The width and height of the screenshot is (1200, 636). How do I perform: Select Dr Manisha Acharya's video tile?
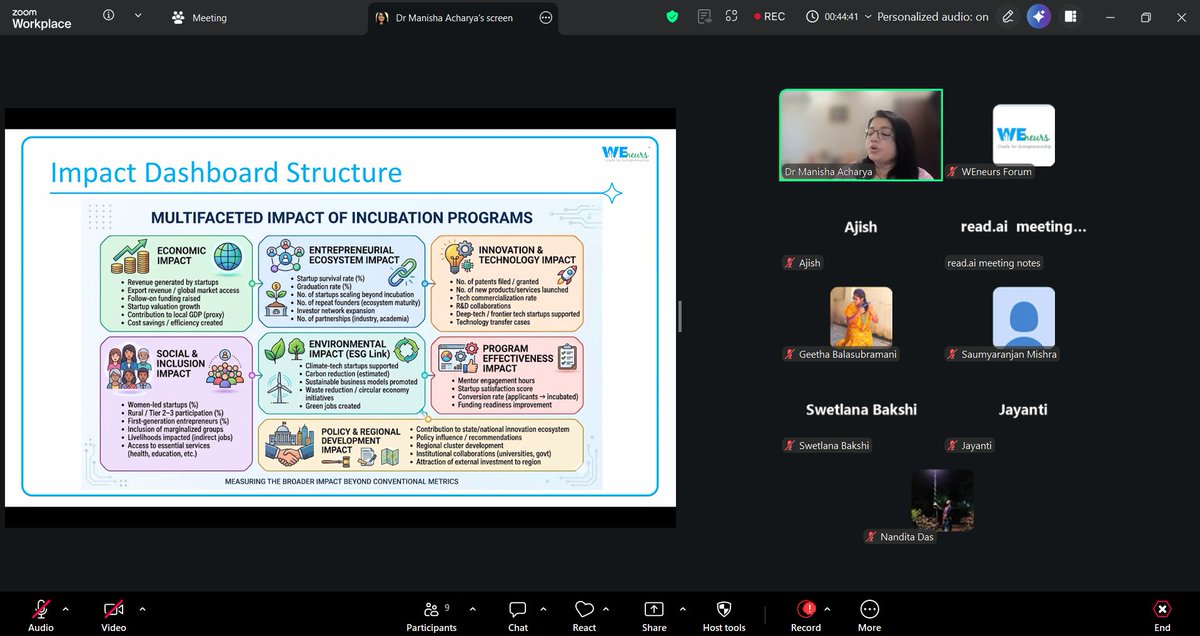(x=861, y=135)
